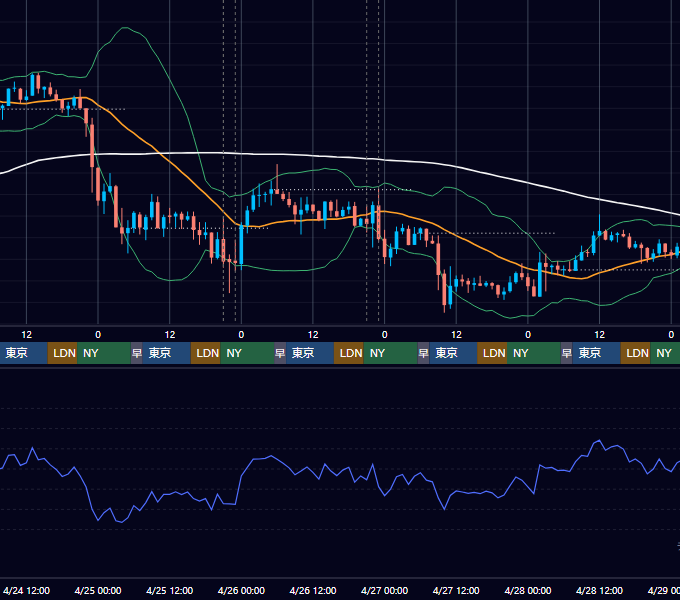Image resolution: width=680 pixels, height=600 pixels.
Task: Click the 4/24 12:00 date label
Action: (x=26, y=590)
